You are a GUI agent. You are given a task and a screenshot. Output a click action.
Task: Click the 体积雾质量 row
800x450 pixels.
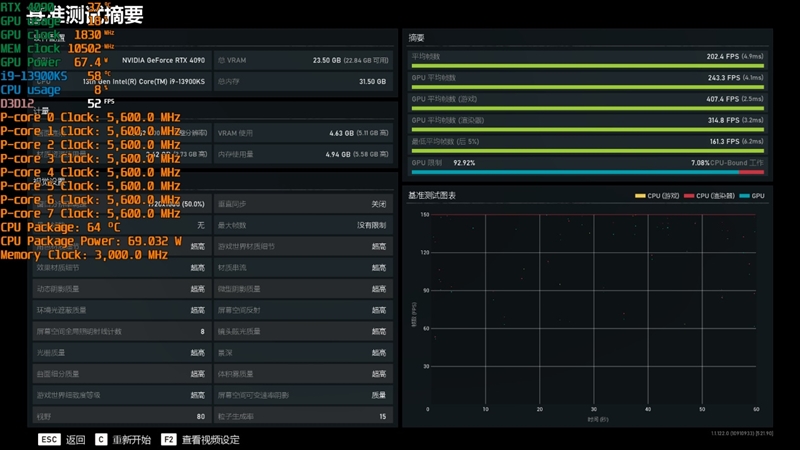303,374
